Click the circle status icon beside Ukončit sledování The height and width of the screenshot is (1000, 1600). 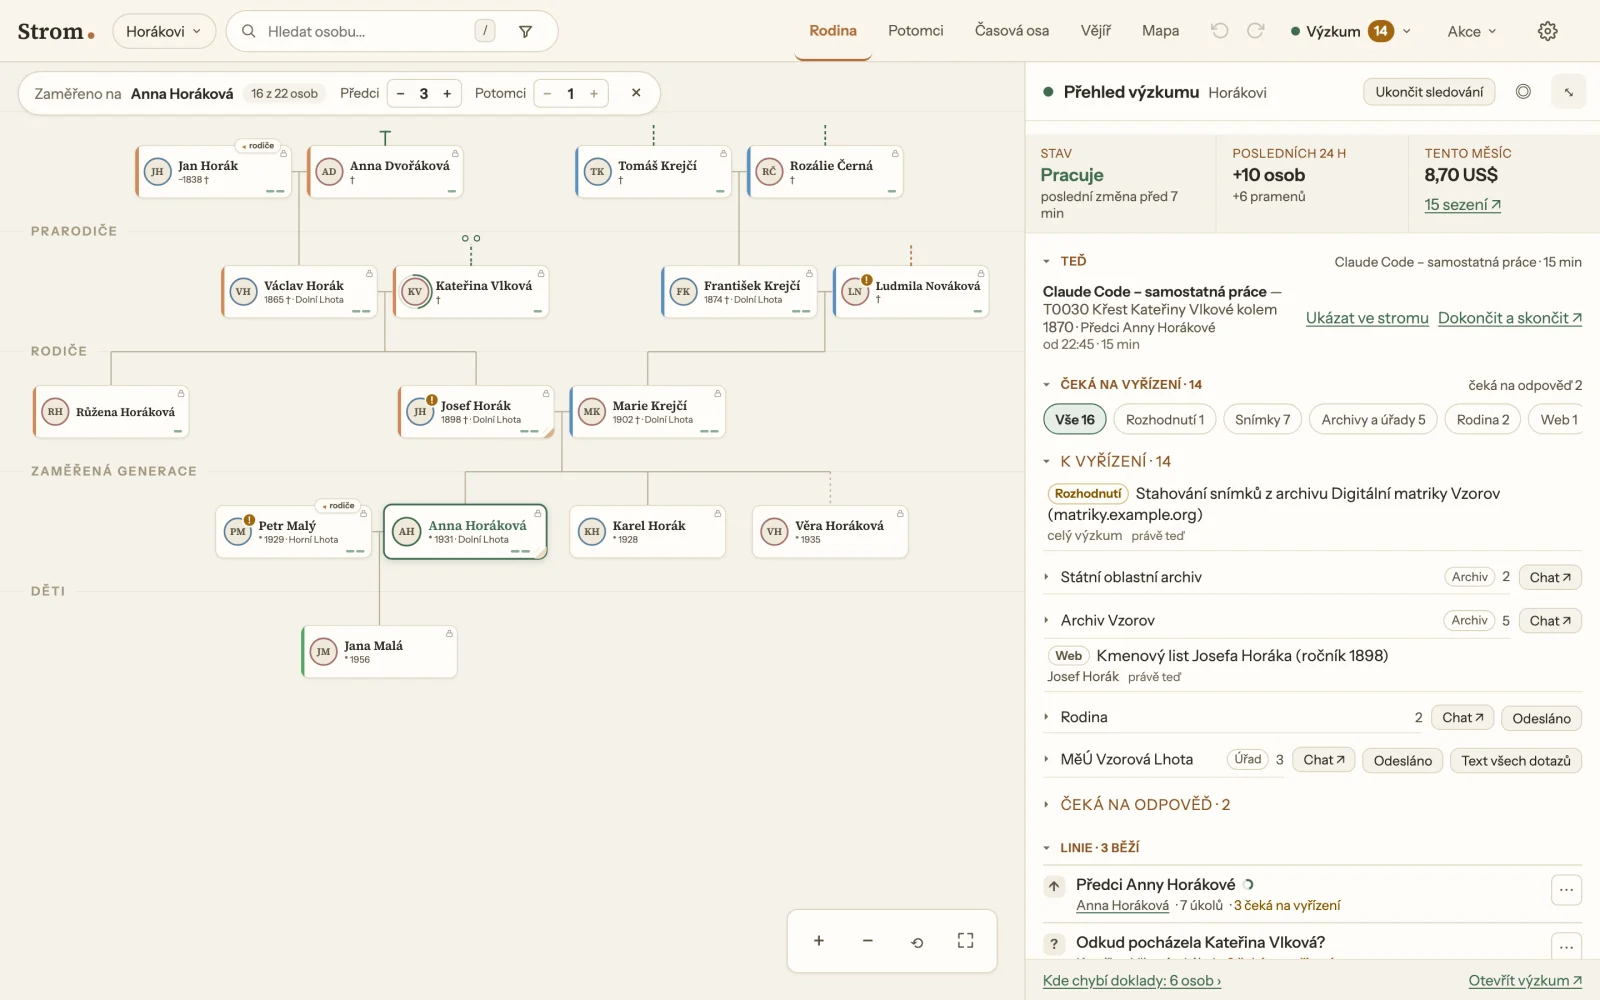pyautogui.click(x=1523, y=92)
